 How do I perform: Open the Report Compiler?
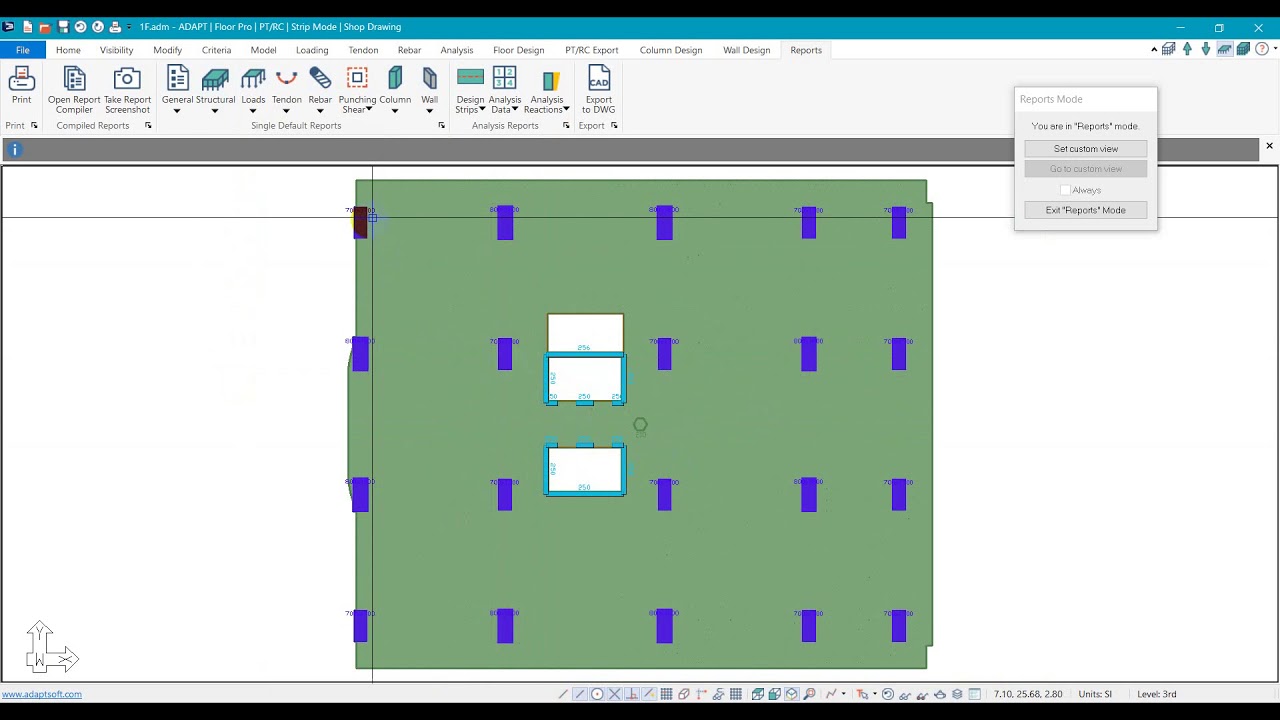click(74, 90)
